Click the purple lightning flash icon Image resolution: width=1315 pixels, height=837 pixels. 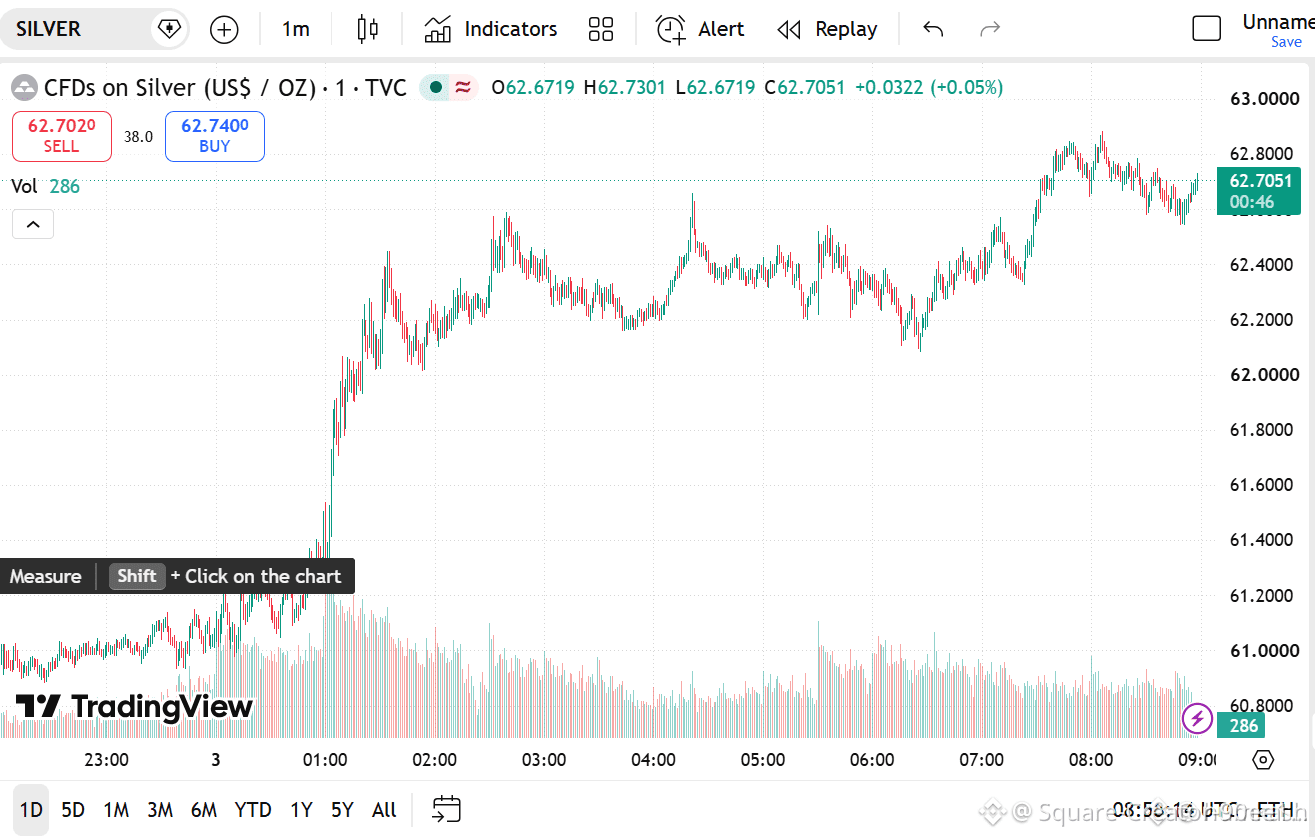click(x=1197, y=718)
